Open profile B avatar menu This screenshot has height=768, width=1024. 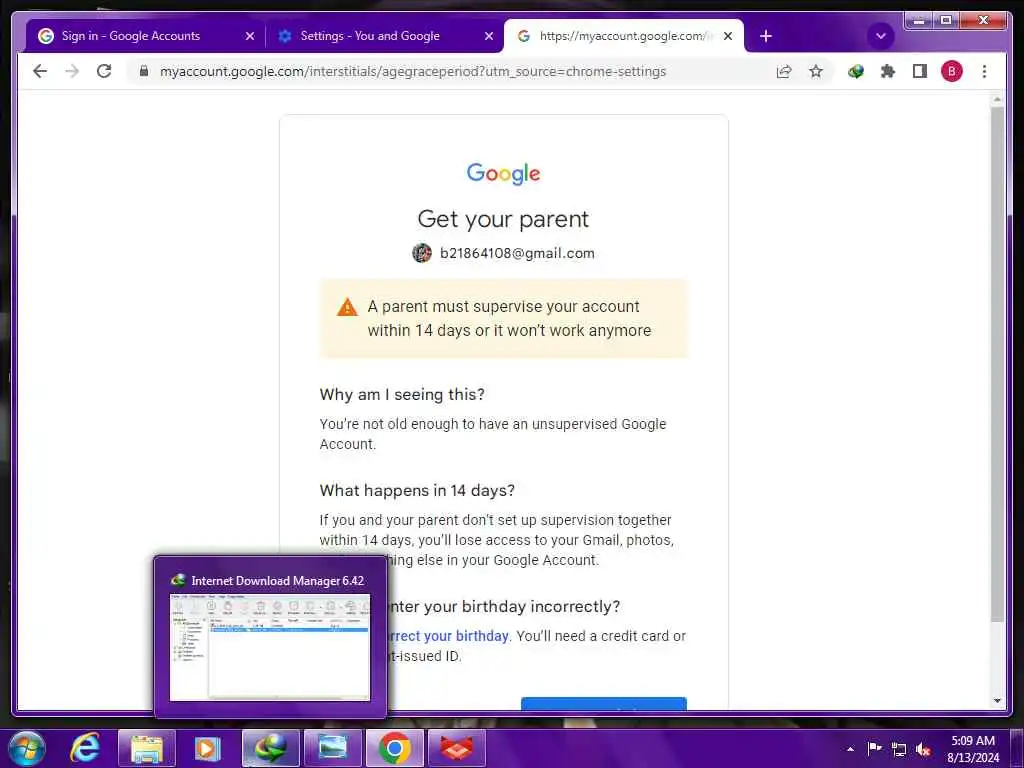[x=952, y=71]
